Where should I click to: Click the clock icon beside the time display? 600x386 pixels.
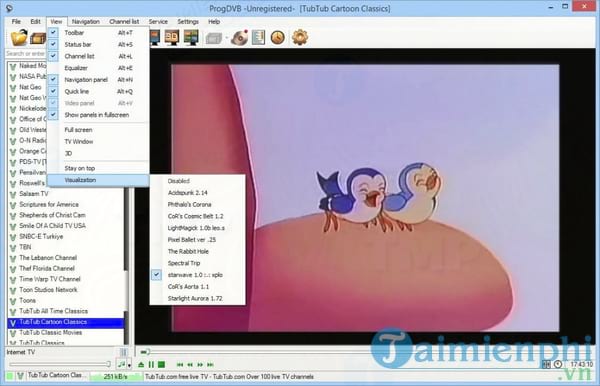pyautogui.click(x=558, y=364)
